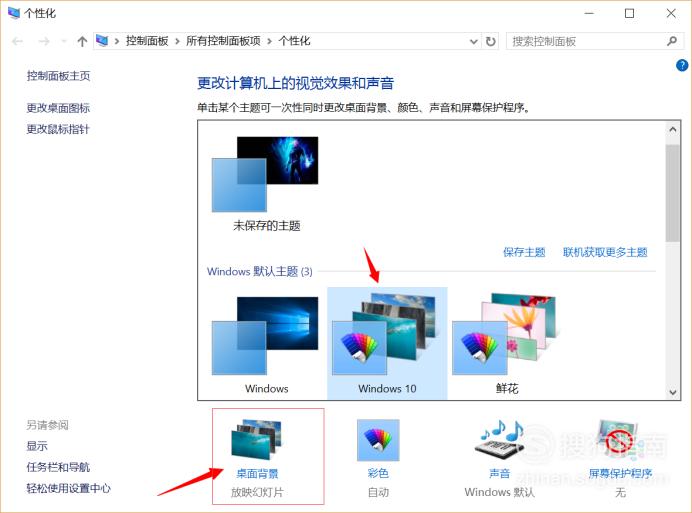Open the 桌面背景 settings icon
692x513 pixels.
pos(256,440)
